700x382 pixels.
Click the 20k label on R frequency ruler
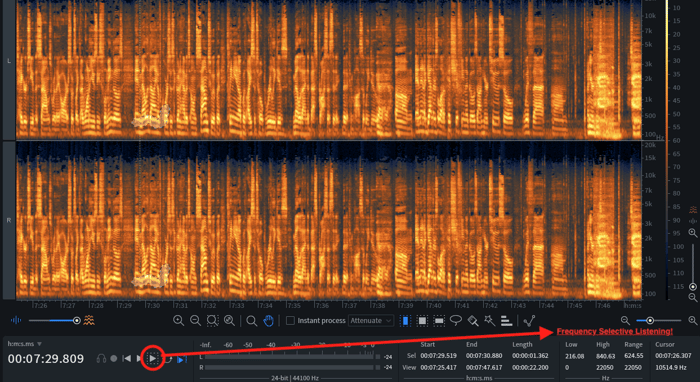pyautogui.click(x=650, y=145)
